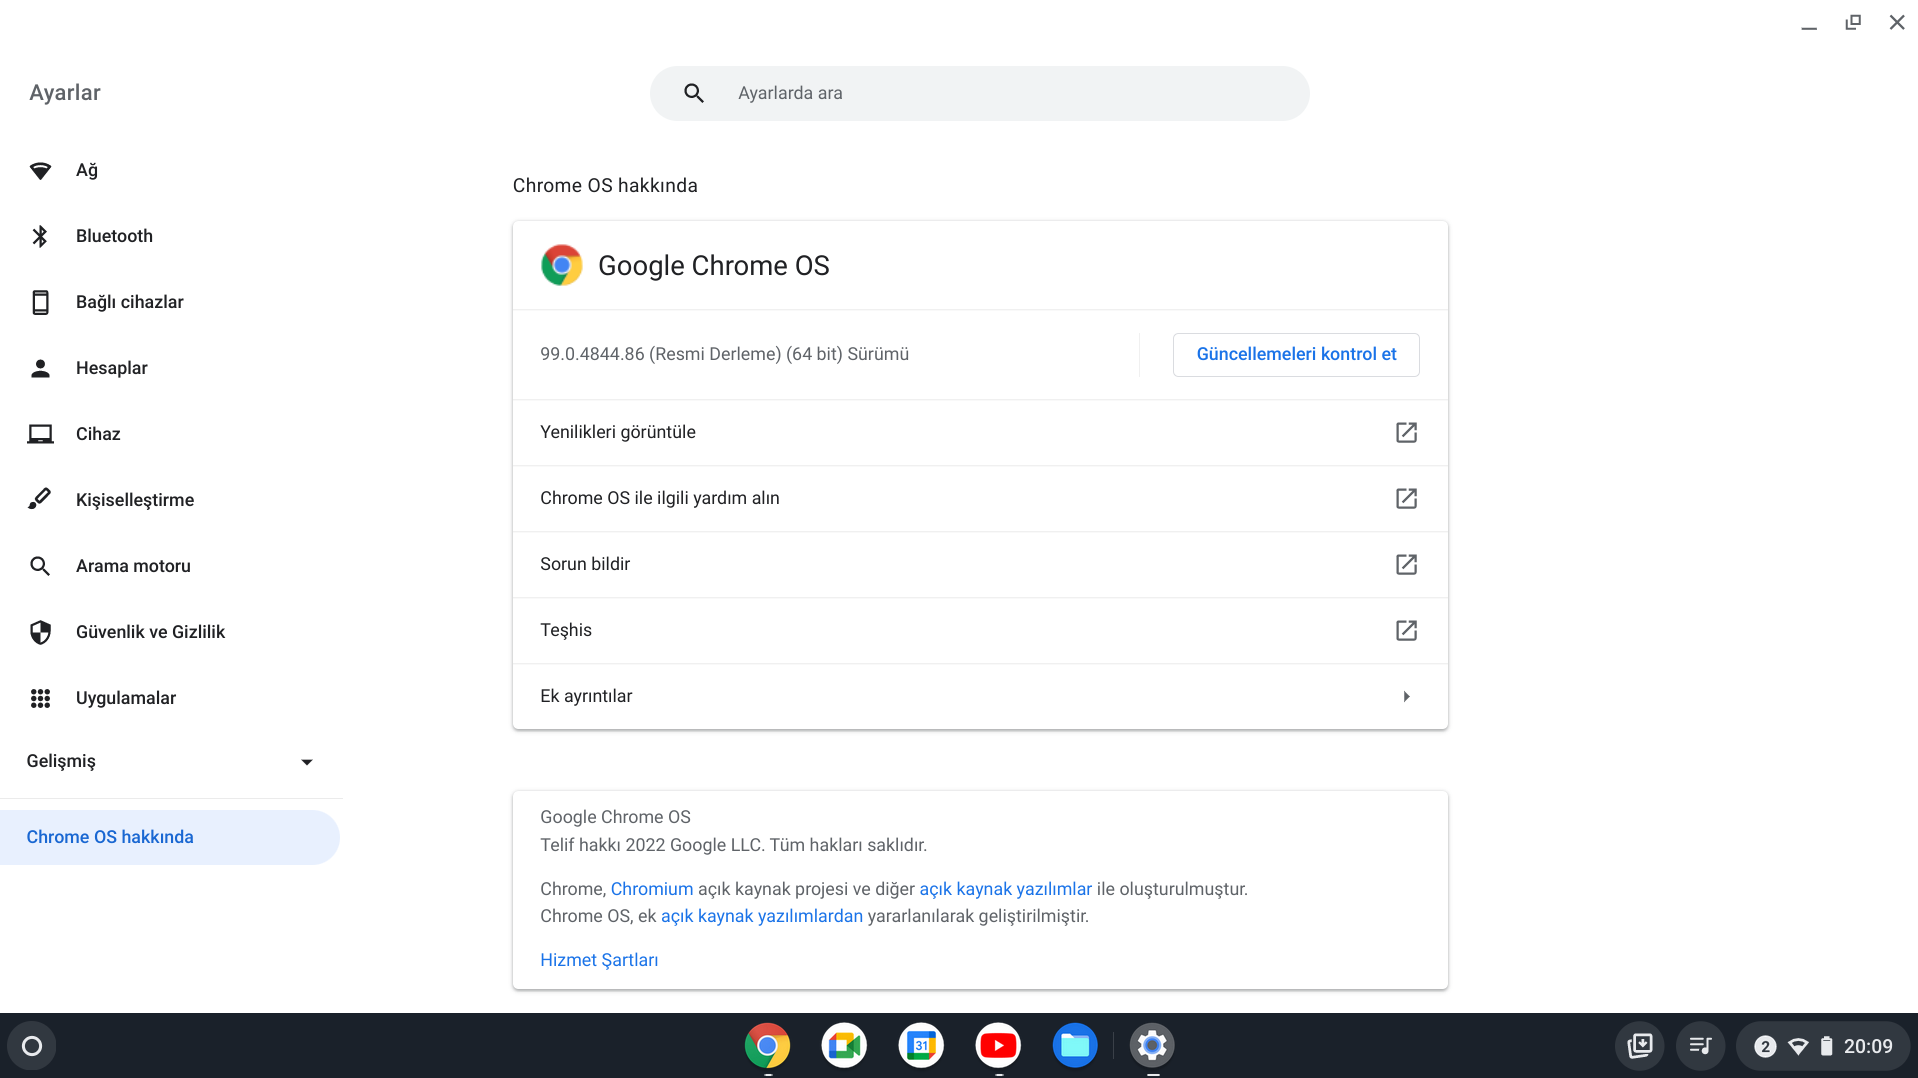This screenshot has height=1078, width=1918.
Task: Click Sorun bildir row
Action: point(980,564)
